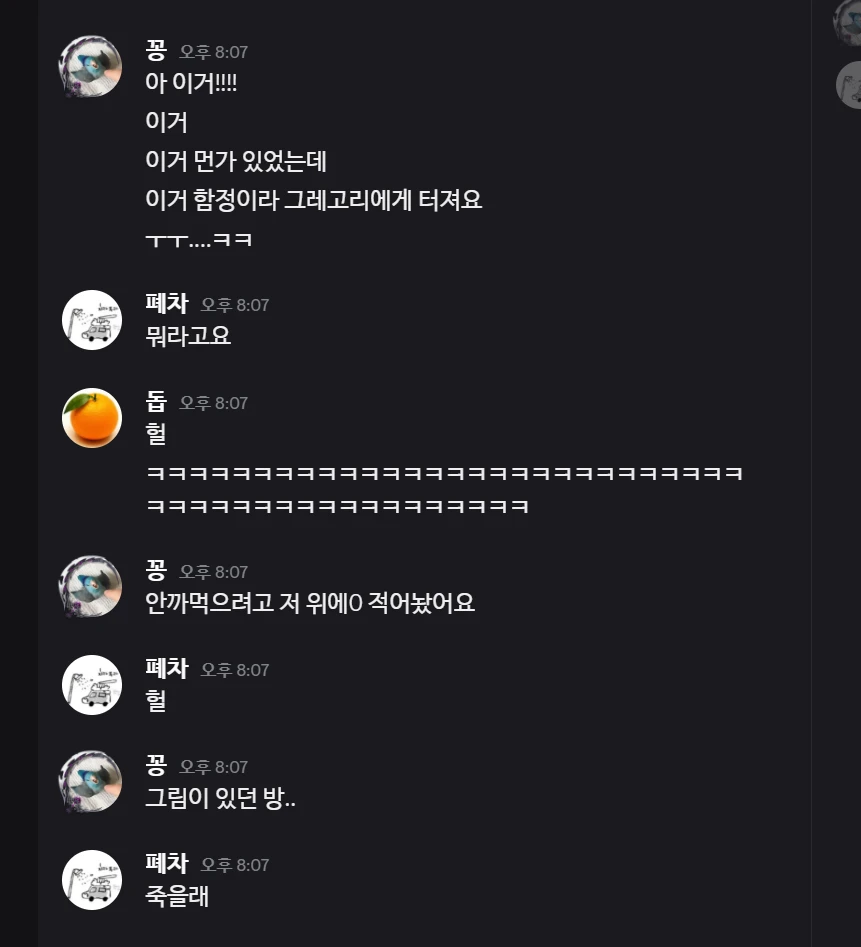Click the orange fruit avatar of 돕
The image size is (861, 947).
pyautogui.click(x=91, y=418)
